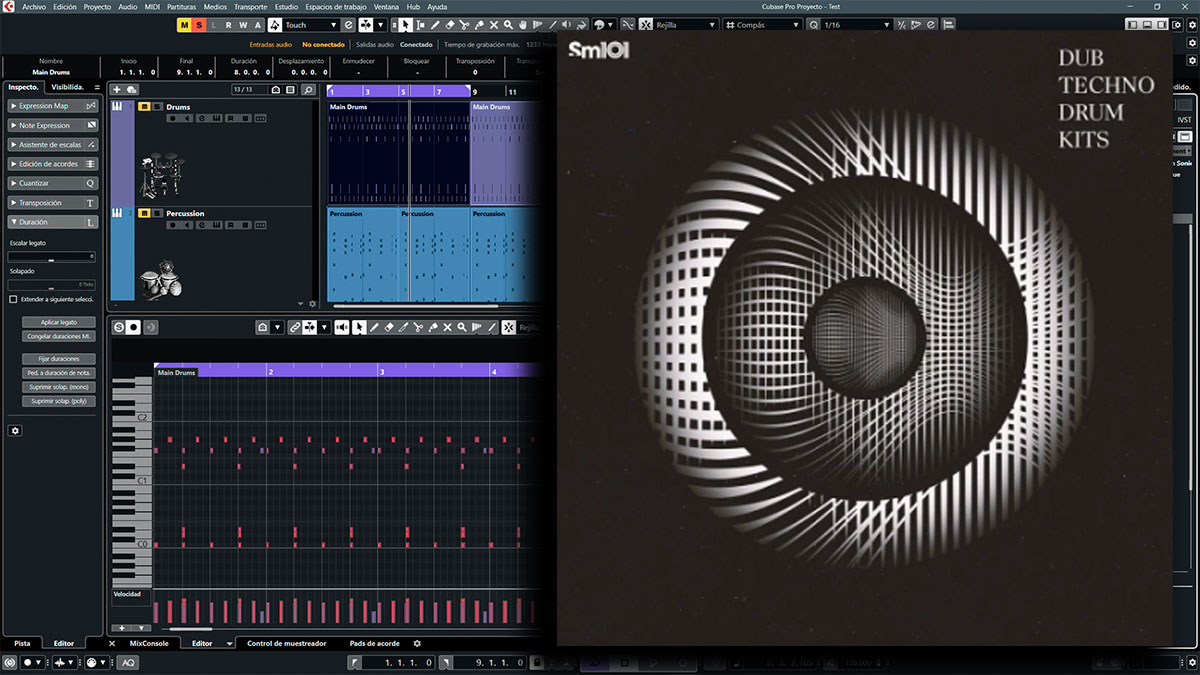Click Congelar duraciones MIDI button
This screenshot has width=1200, height=675.
point(59,336)
